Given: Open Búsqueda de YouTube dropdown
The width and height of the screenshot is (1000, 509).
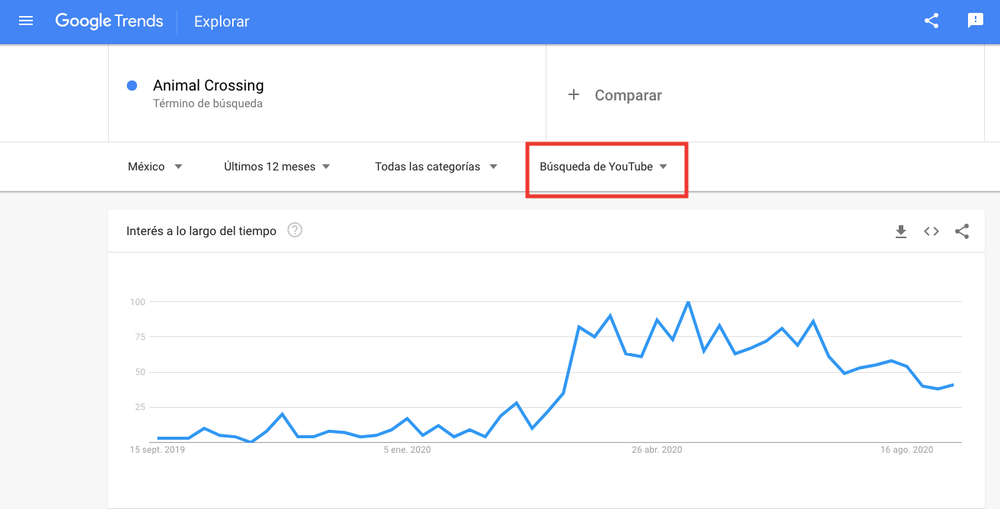Looking at the screenshot, I should [x=603, y=166].
